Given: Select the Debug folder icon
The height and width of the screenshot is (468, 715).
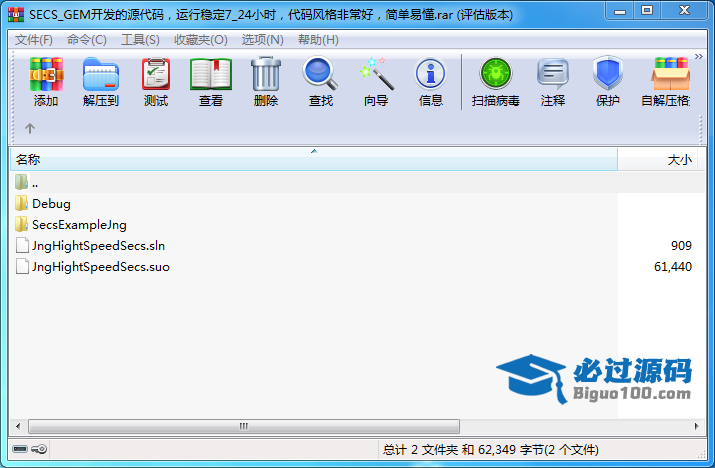Looking at the screenshot, I should tap(21, 203).
